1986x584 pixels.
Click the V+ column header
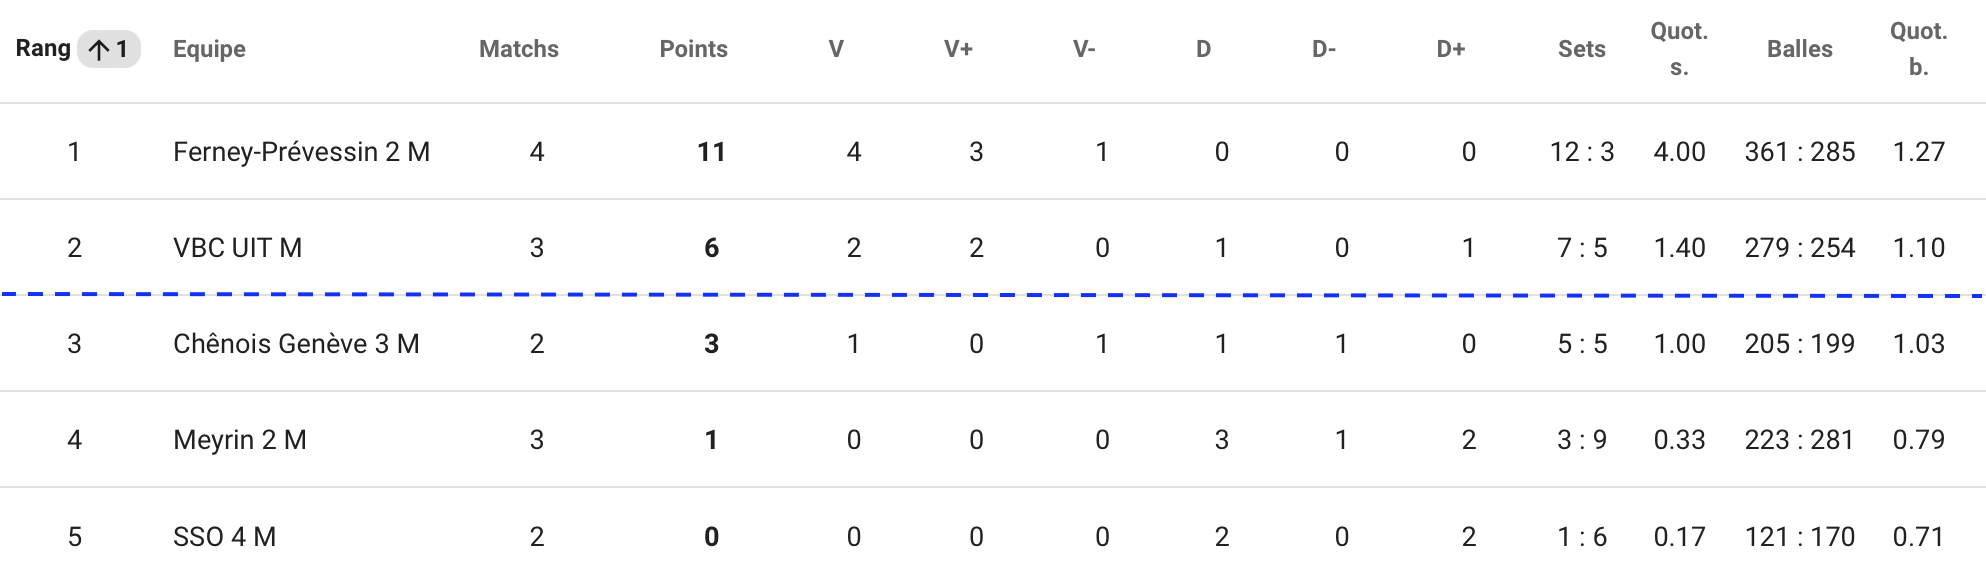click(x=959, y=49)
